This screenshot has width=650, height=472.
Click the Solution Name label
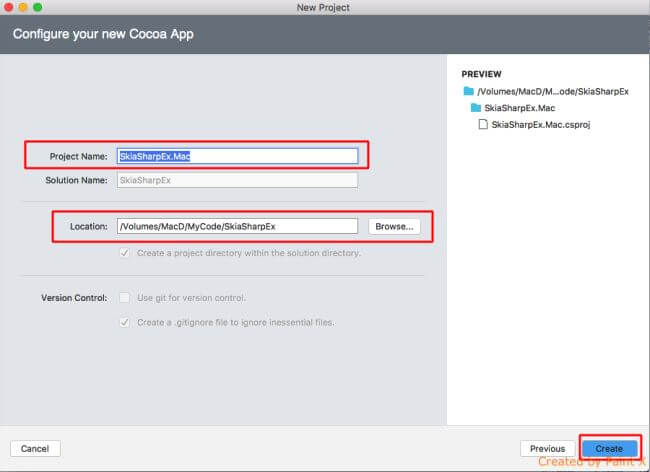point(76,180)
